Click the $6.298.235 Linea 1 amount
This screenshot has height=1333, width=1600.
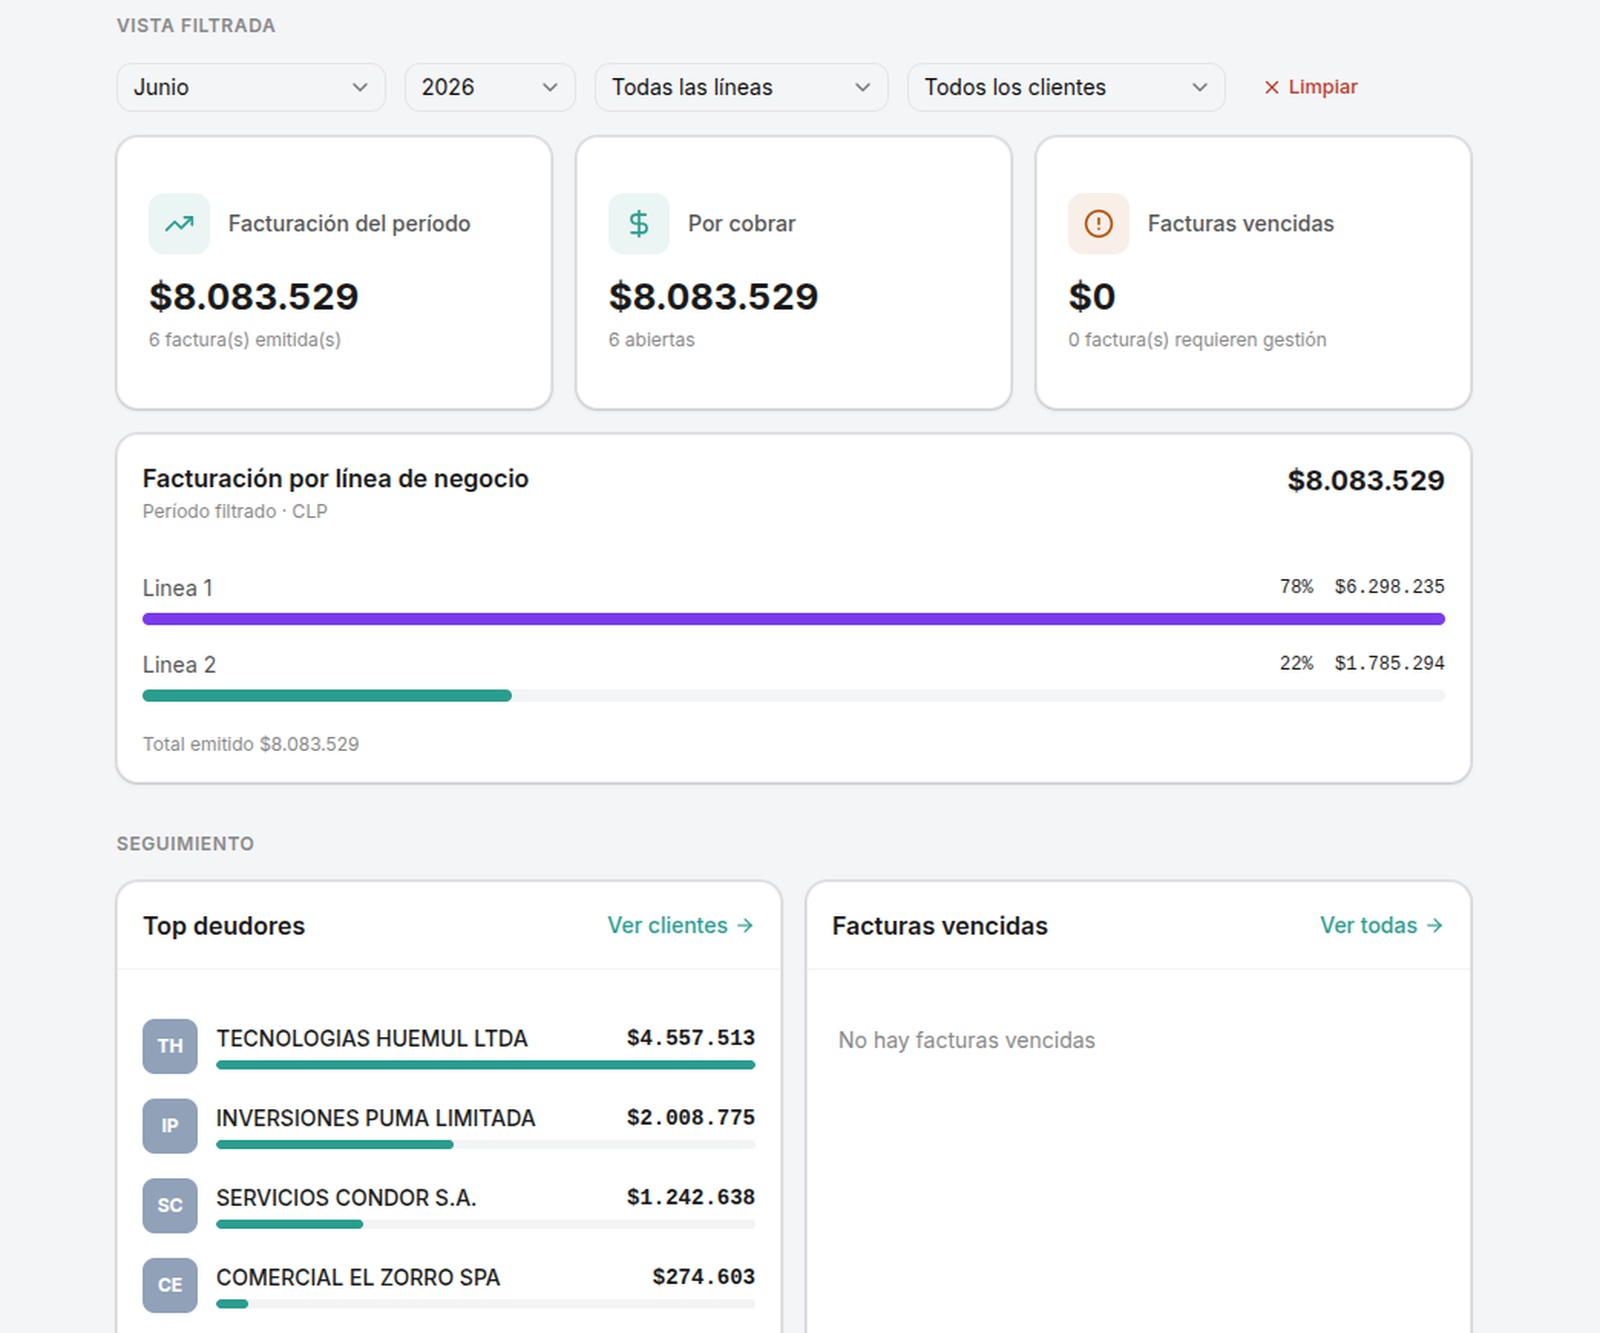coord(1389,586)
